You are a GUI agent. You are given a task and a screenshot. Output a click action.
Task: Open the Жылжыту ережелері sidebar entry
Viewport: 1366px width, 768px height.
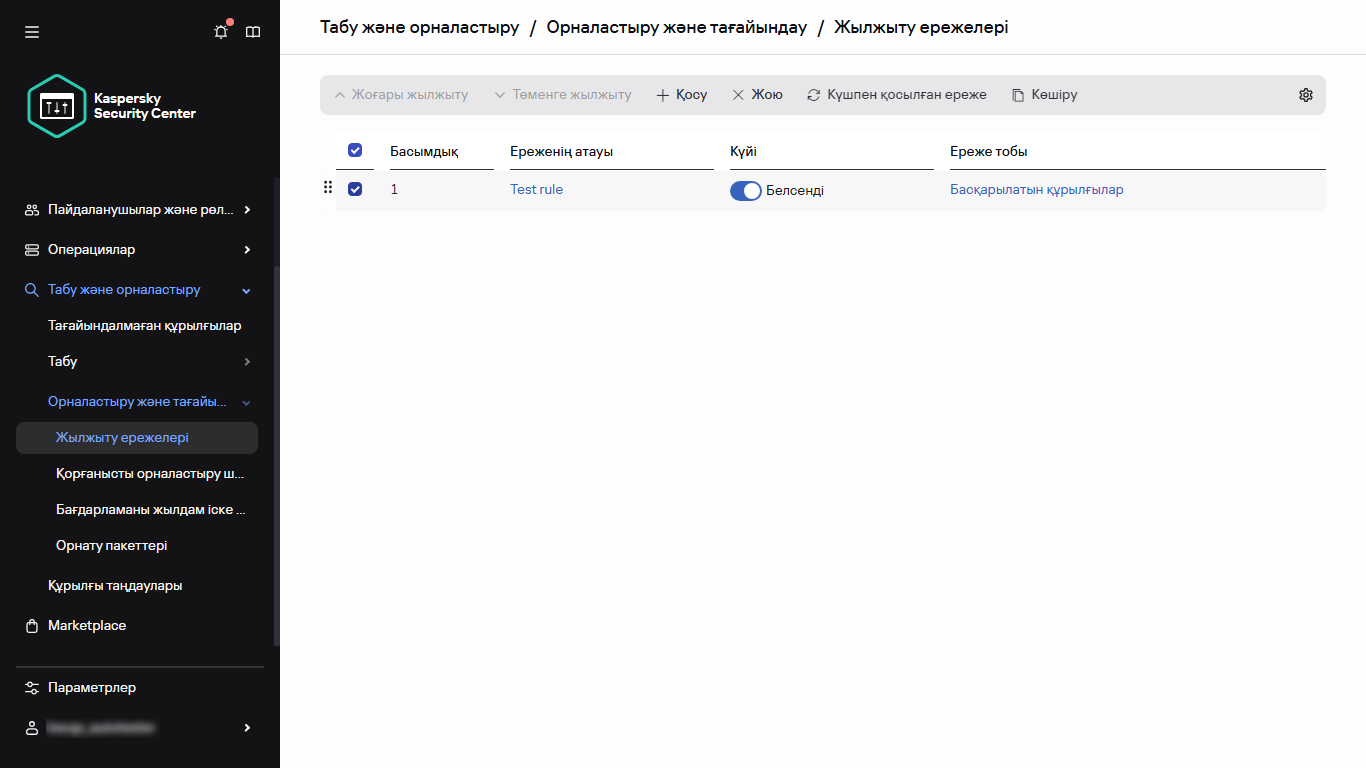click(119, 437)
